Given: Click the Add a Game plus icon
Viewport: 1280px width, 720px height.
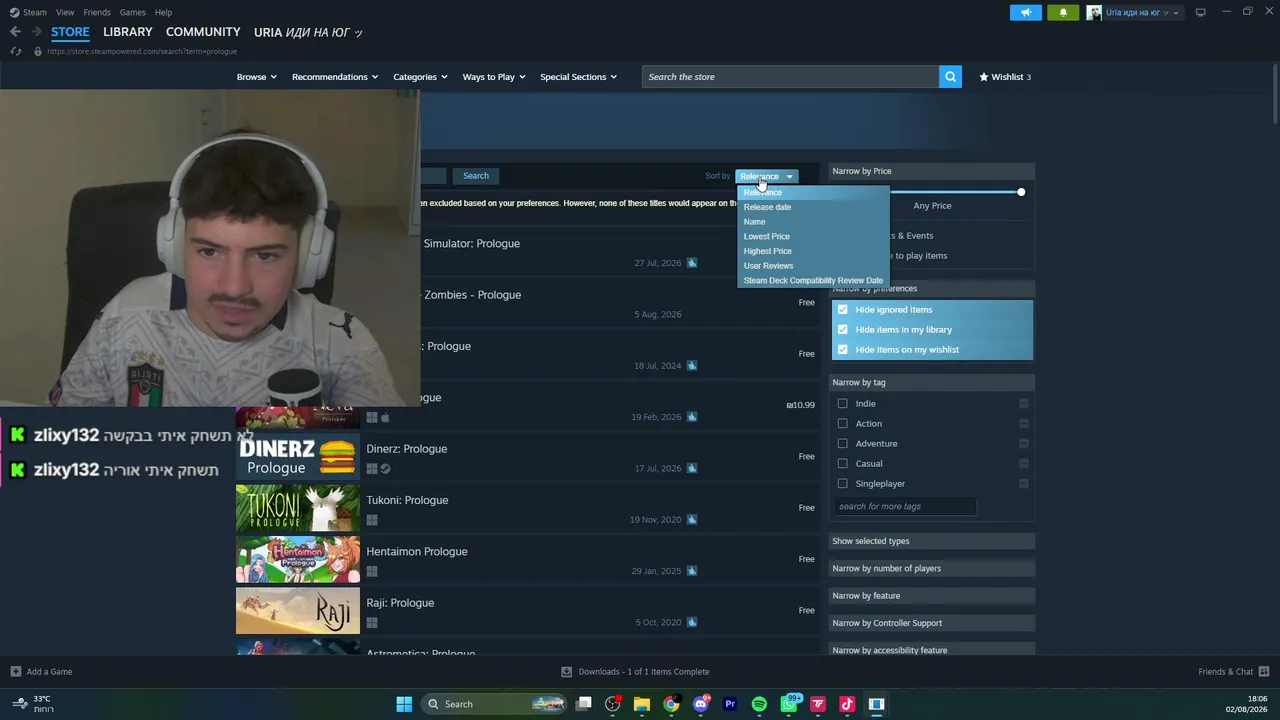Looking at the screenshot, I should 15,672.
